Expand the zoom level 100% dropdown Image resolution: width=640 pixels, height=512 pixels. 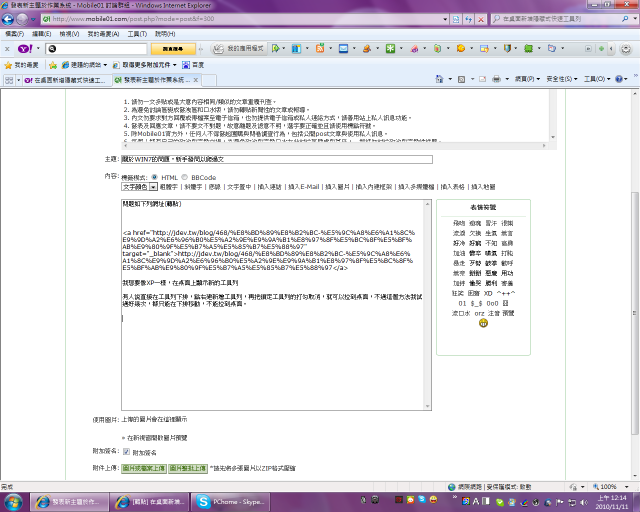pos(627,487)
